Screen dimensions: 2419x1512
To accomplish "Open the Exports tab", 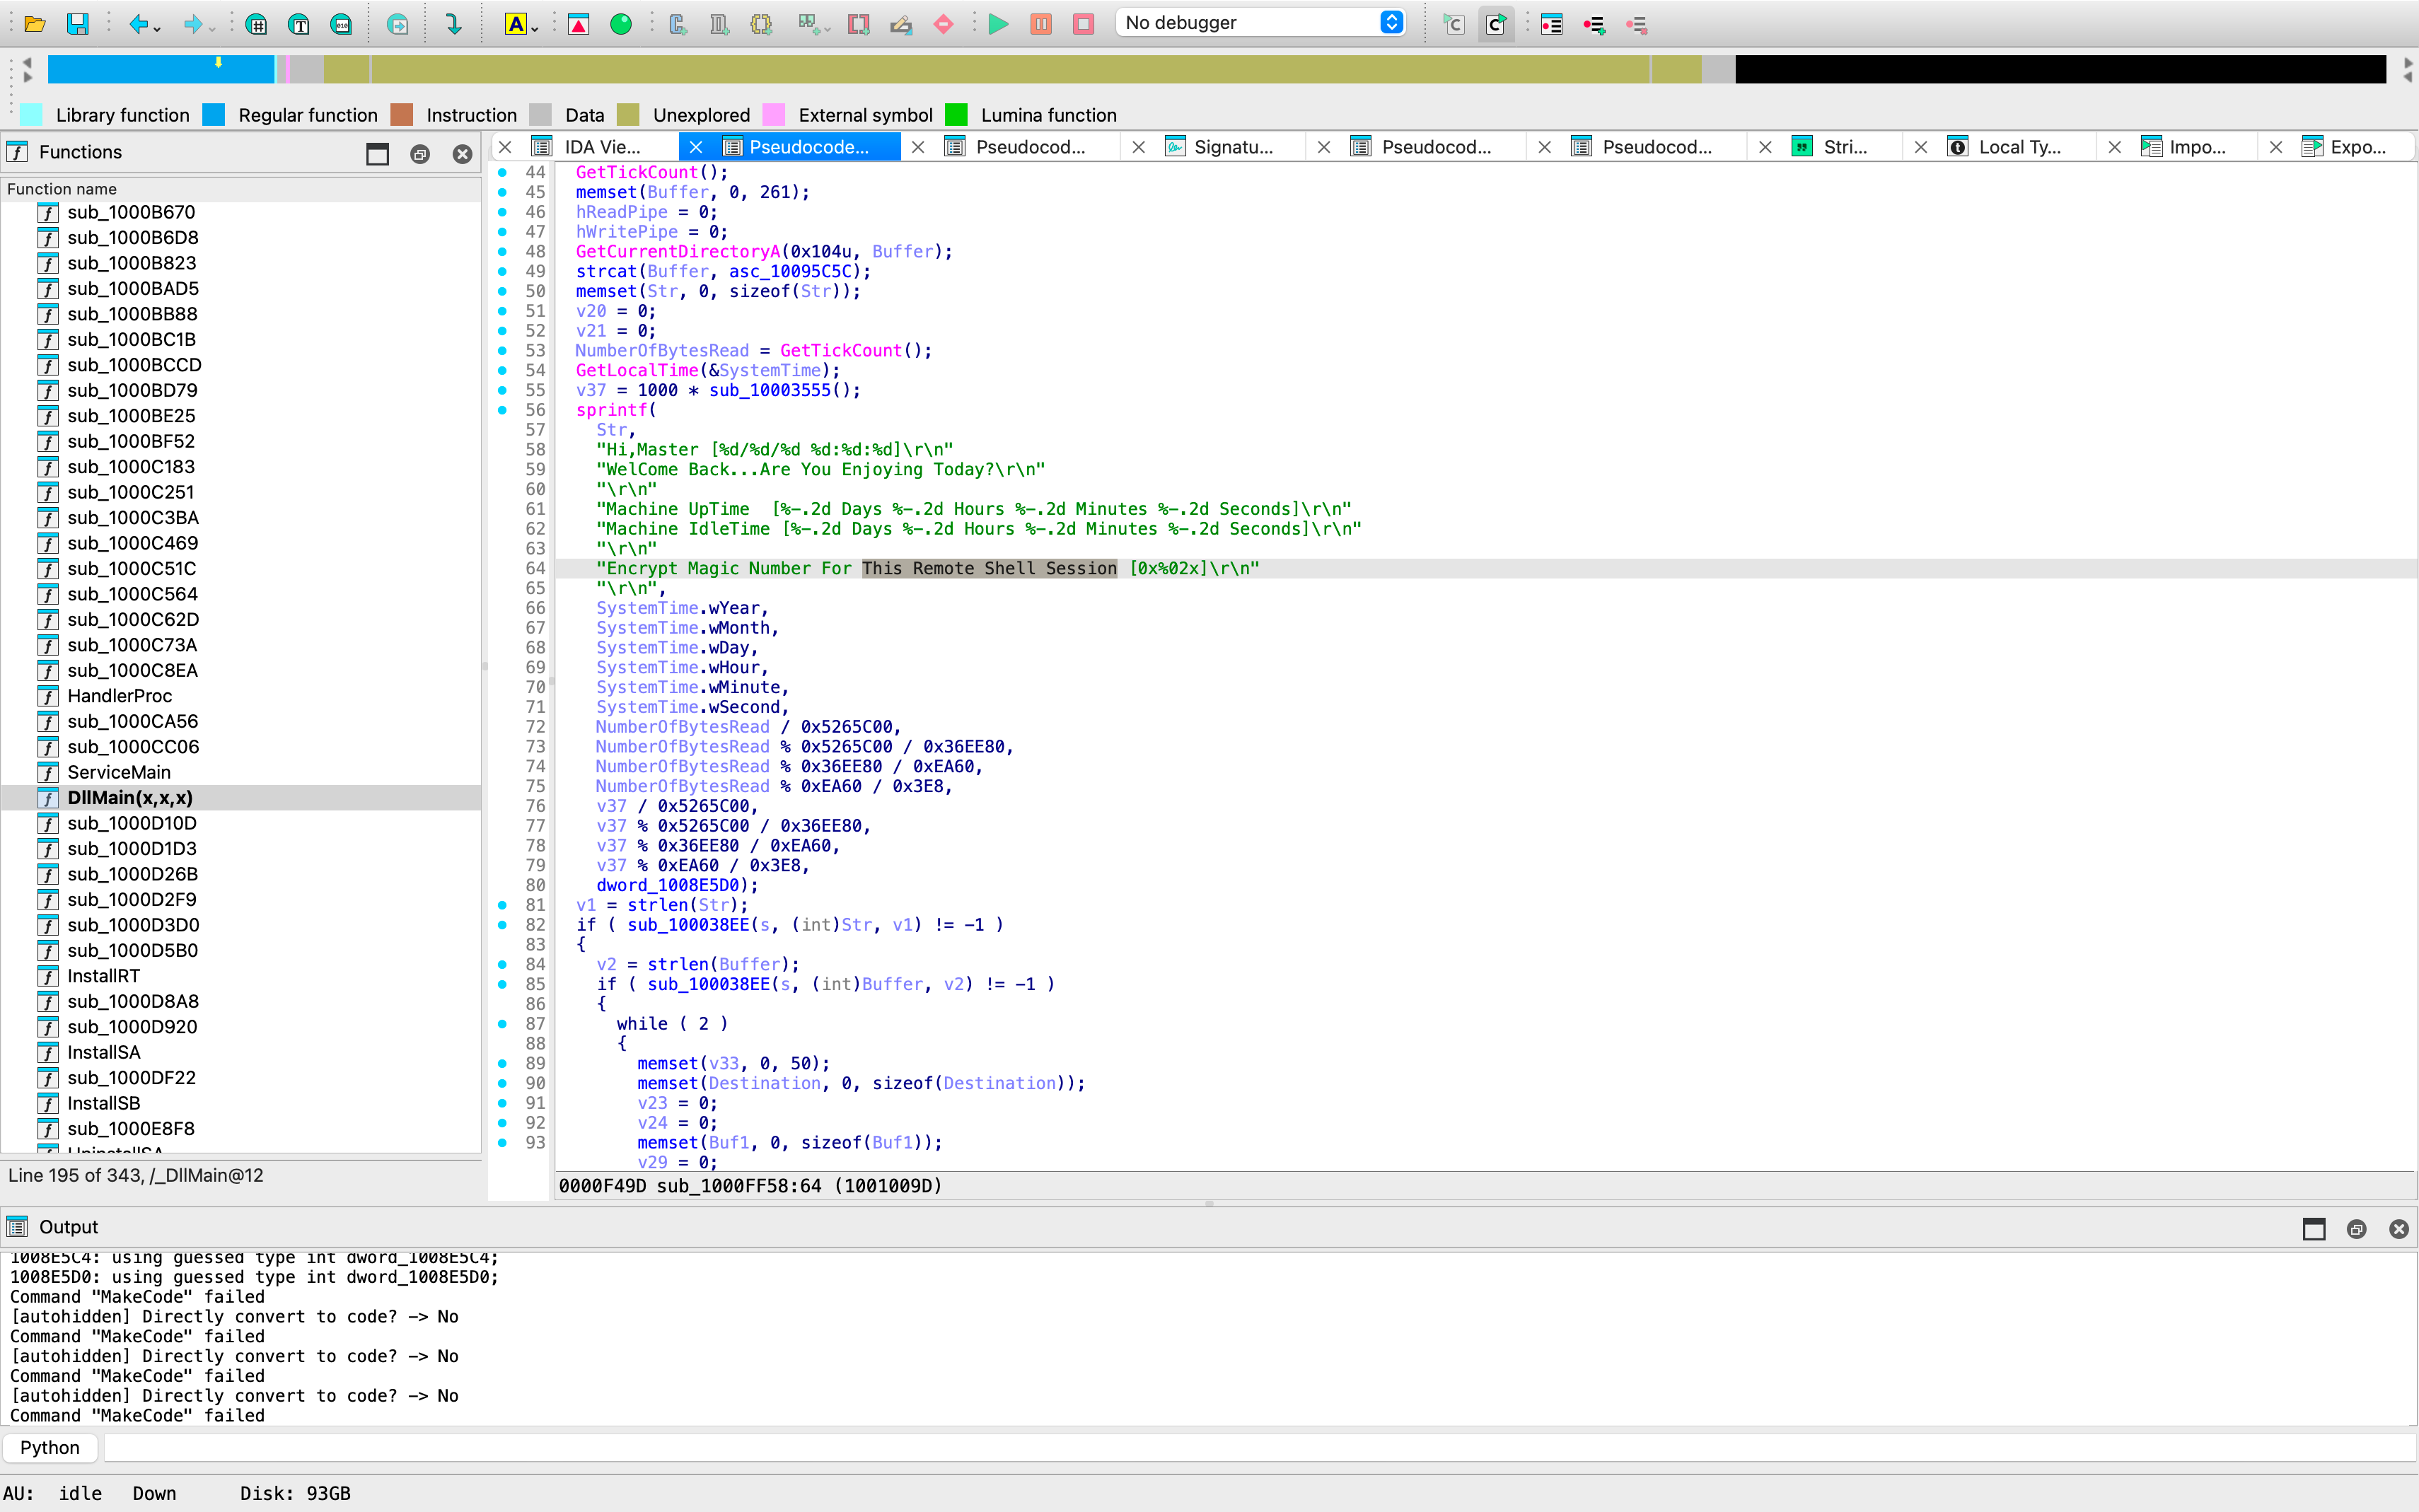I will coord(2357,147).
